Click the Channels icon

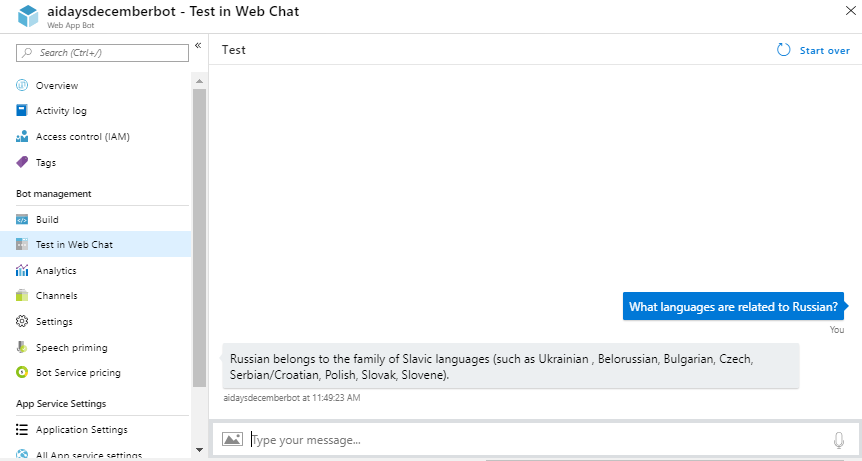[x=22, y=296]
